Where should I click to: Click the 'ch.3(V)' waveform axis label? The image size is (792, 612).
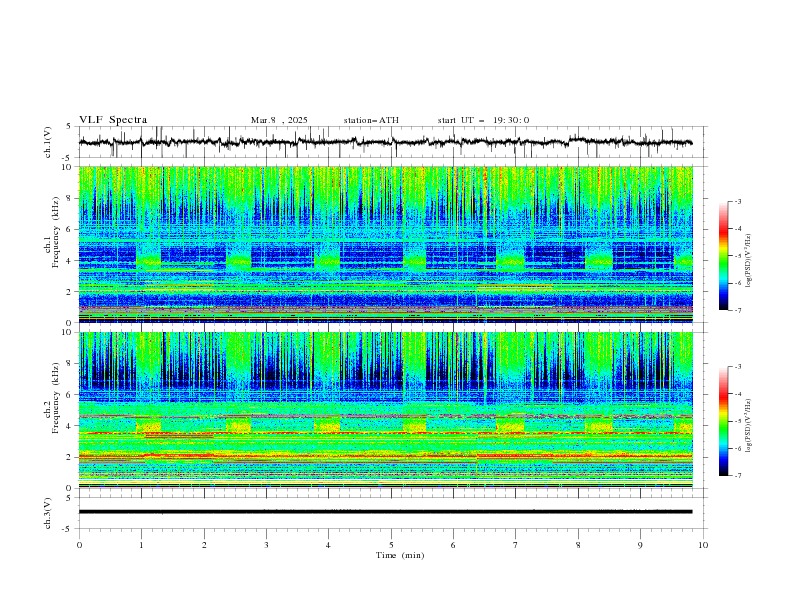pos(48,513)
